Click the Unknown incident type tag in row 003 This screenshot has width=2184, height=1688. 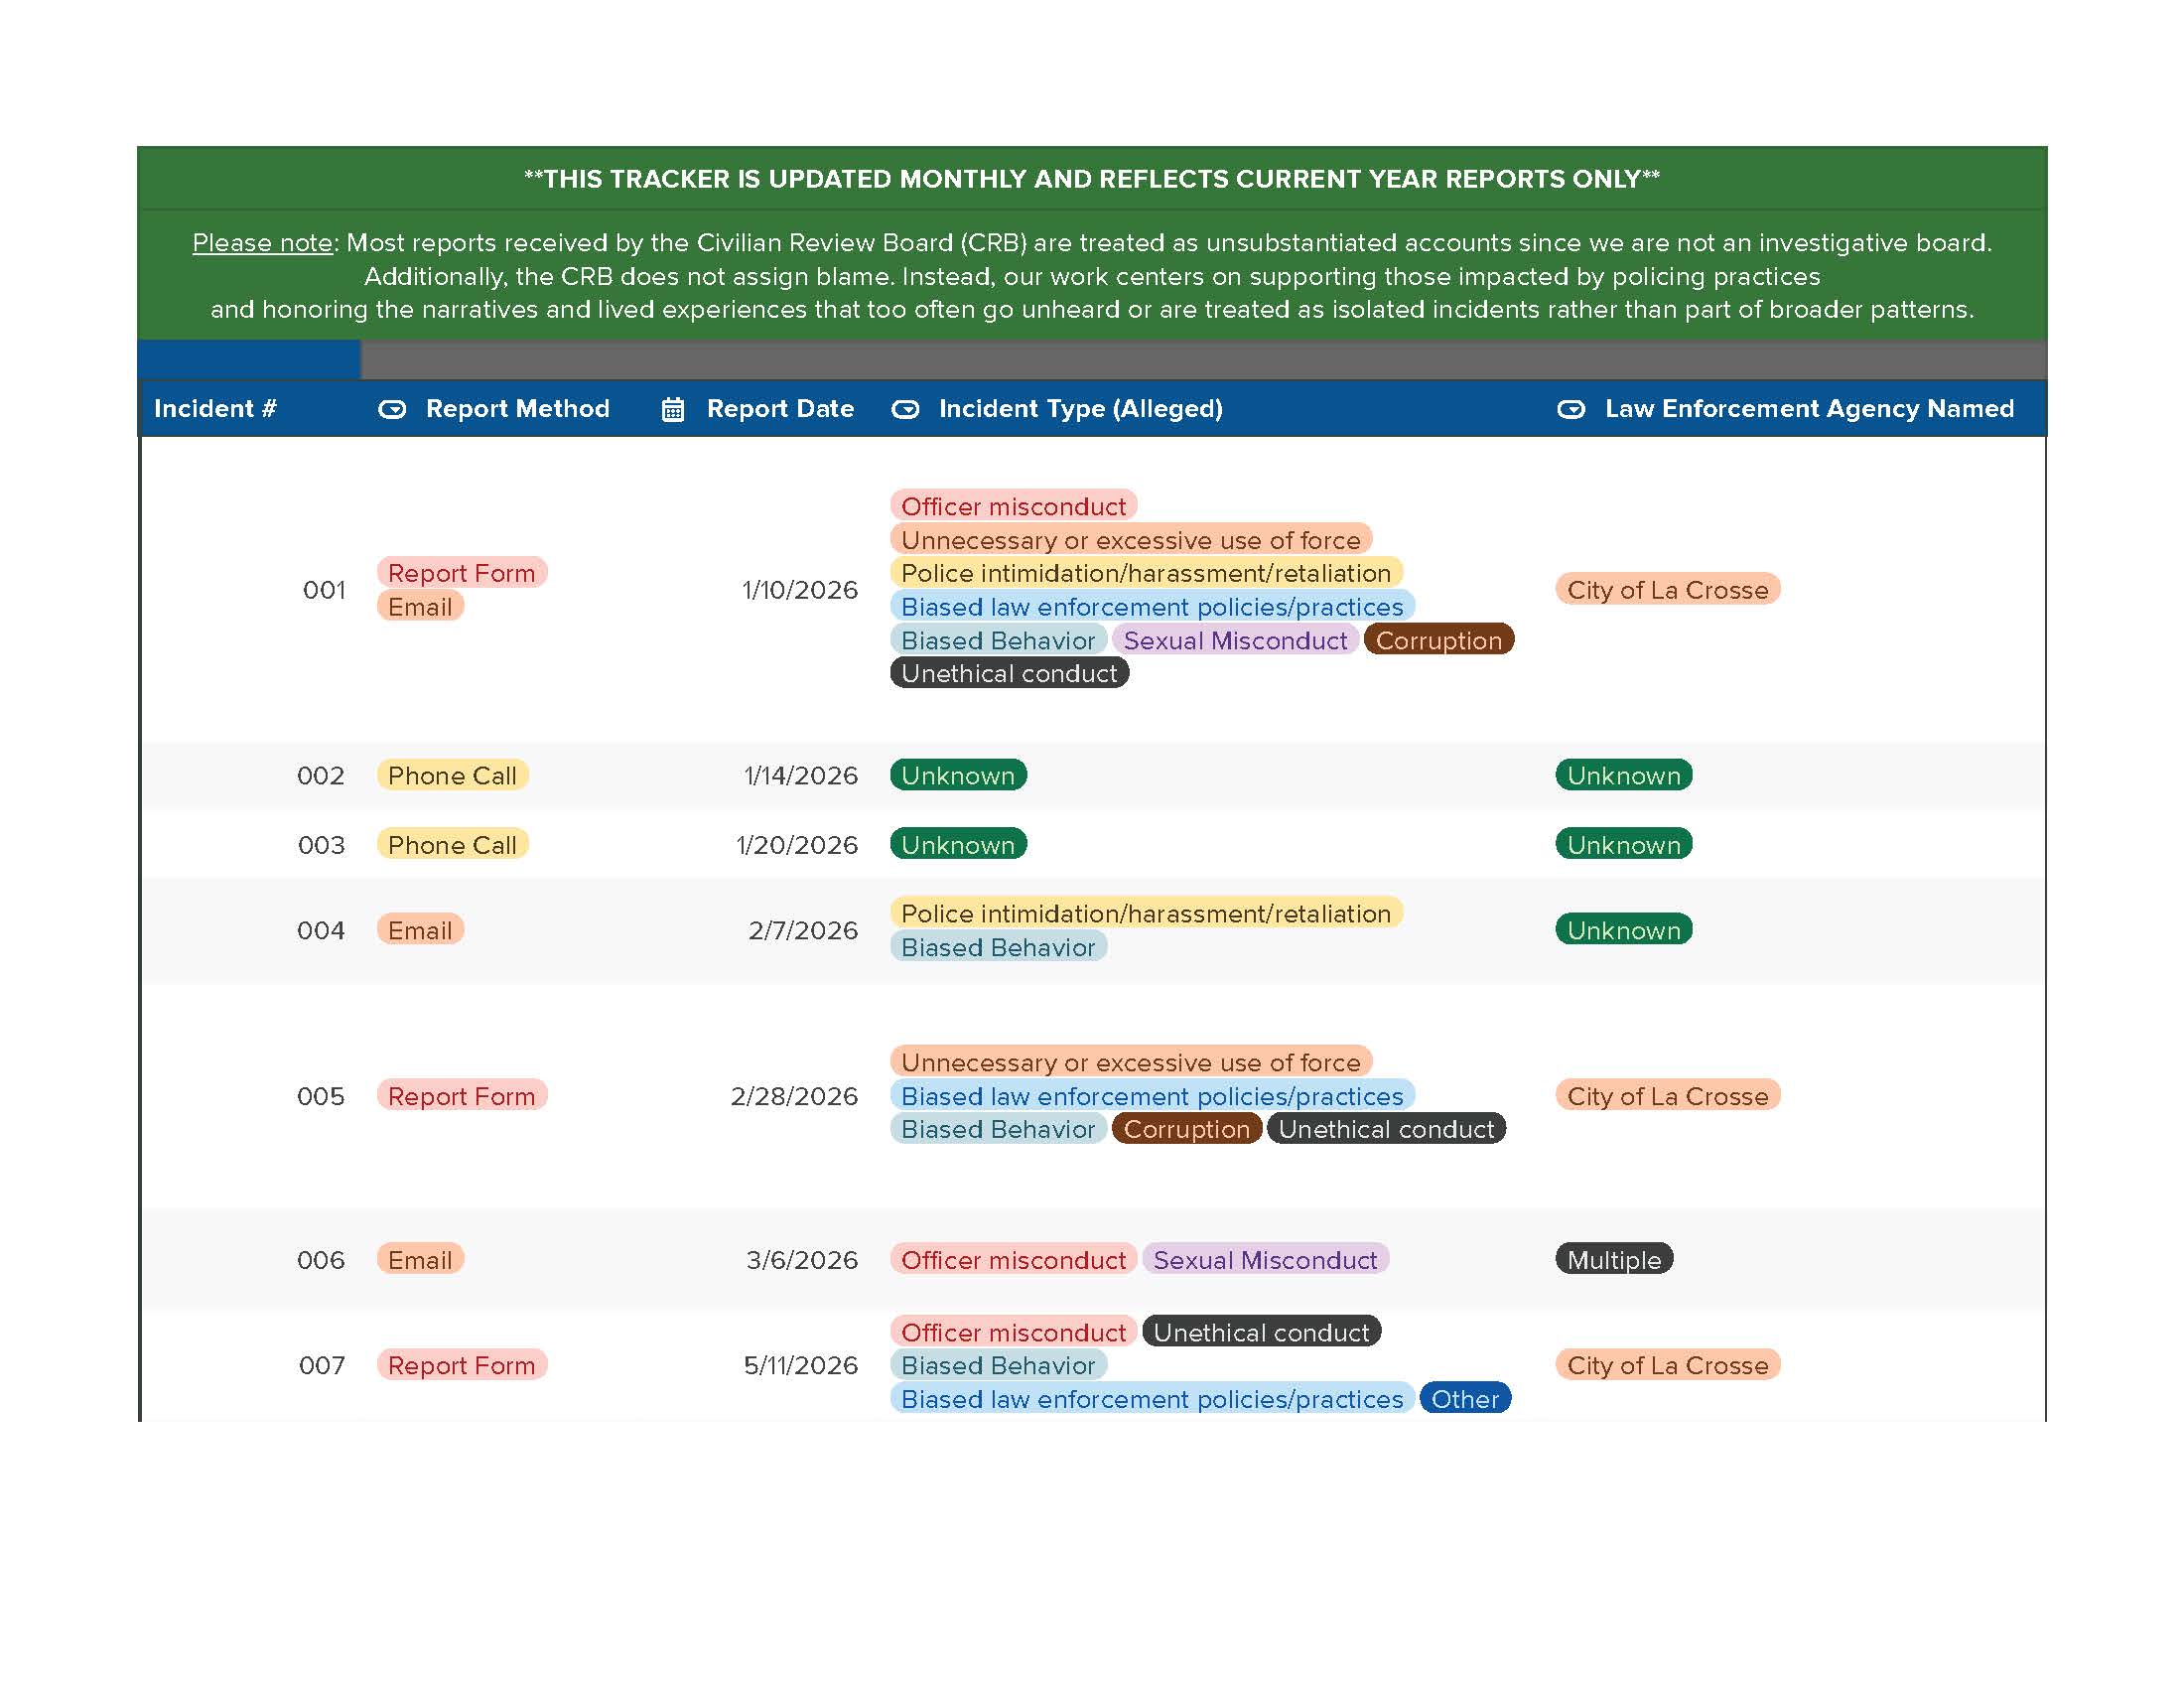[x=958, y=845]
